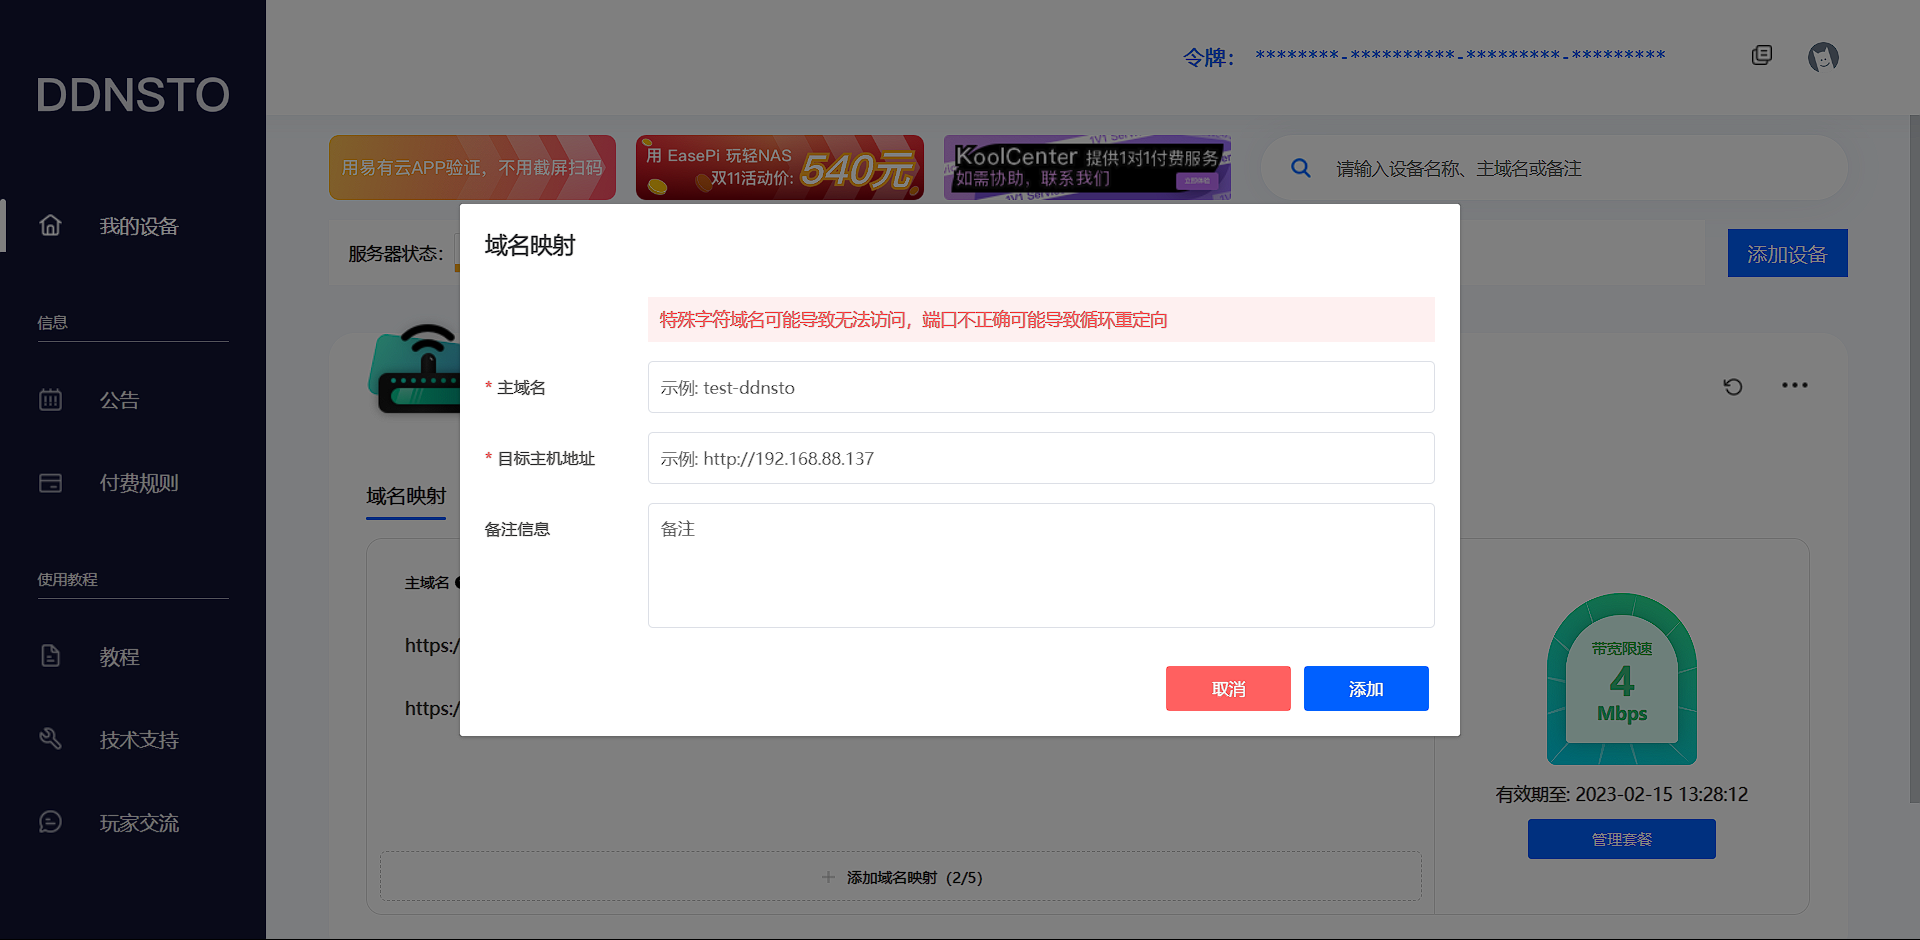Click the document icon for 教程
The width and height of the screenshot is (1920, 940).
coord(50,656)
